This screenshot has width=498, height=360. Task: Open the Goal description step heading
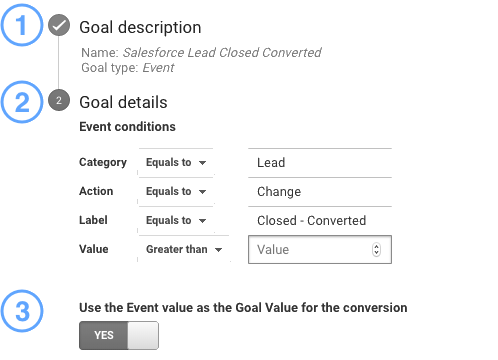click(x=140, y=27)
